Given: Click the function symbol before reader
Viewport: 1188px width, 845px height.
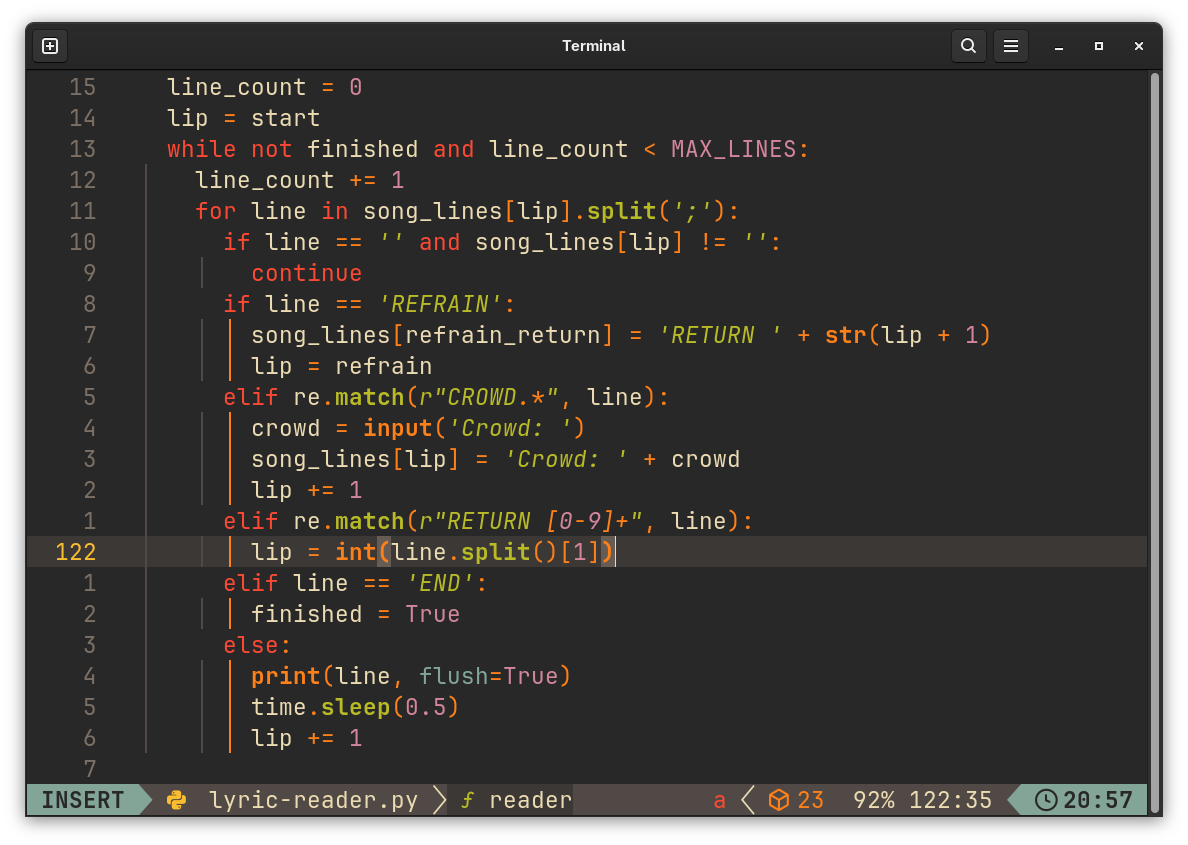Looking at the screenshot, I should (x=467, y=800).
